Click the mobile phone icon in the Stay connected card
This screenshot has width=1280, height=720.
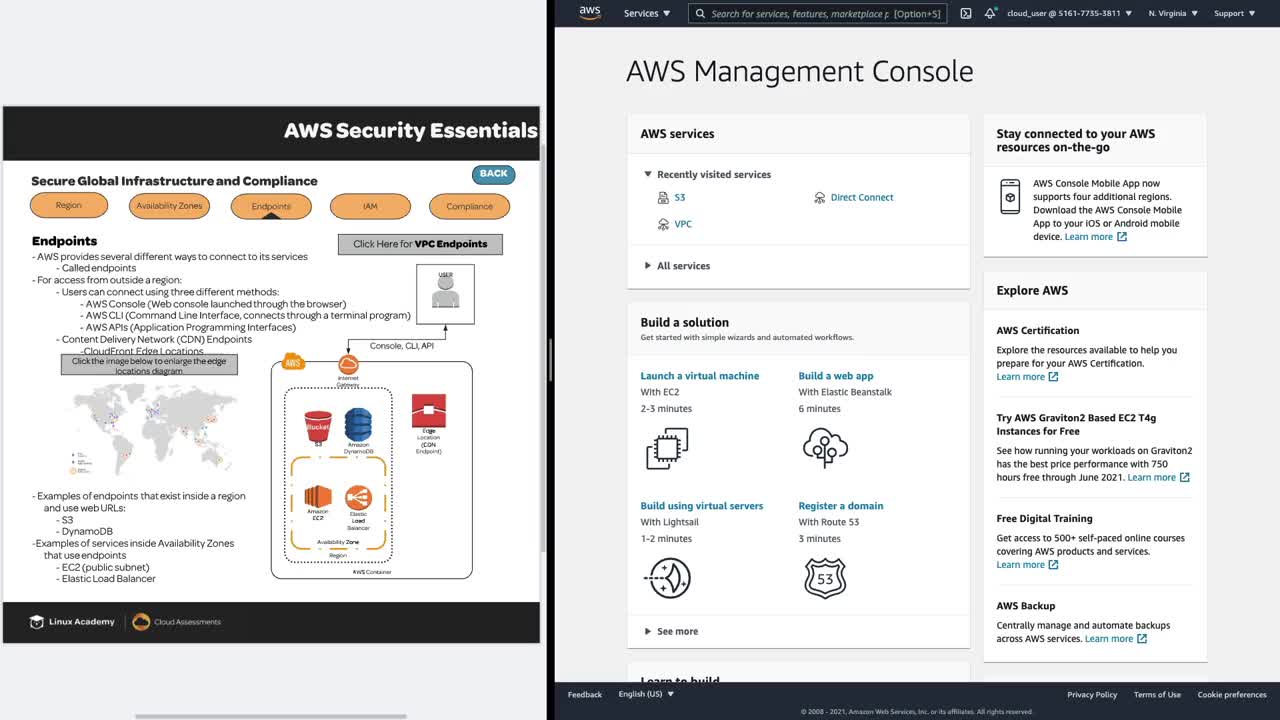(x=1011, y=197)
